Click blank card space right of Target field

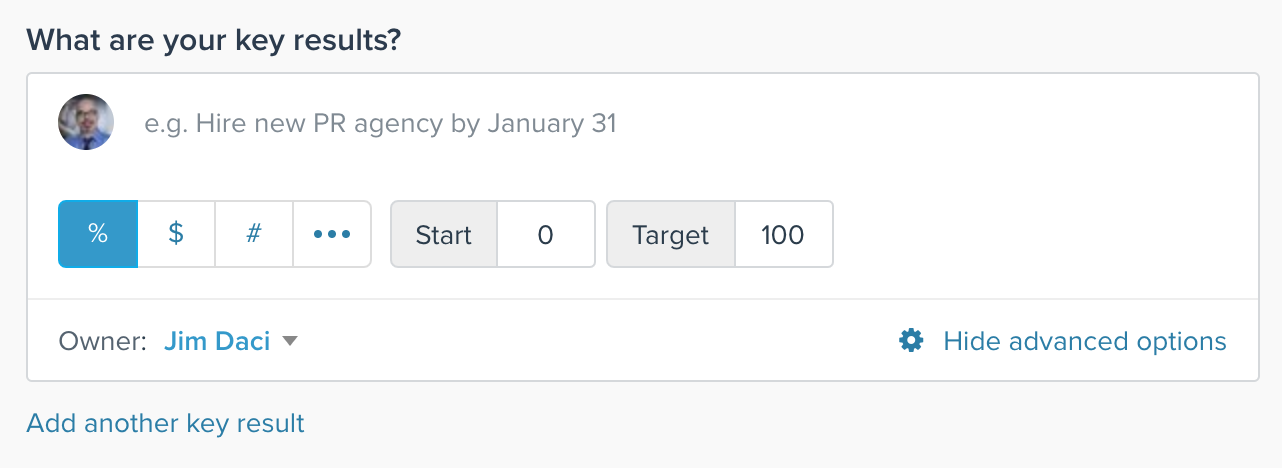1045,235
